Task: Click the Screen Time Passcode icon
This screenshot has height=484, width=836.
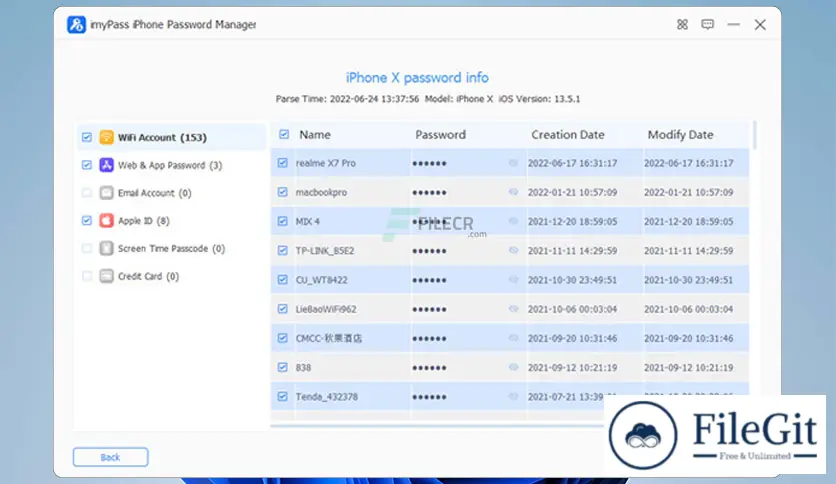Action: pyautogui.click(x=107, y=248)
